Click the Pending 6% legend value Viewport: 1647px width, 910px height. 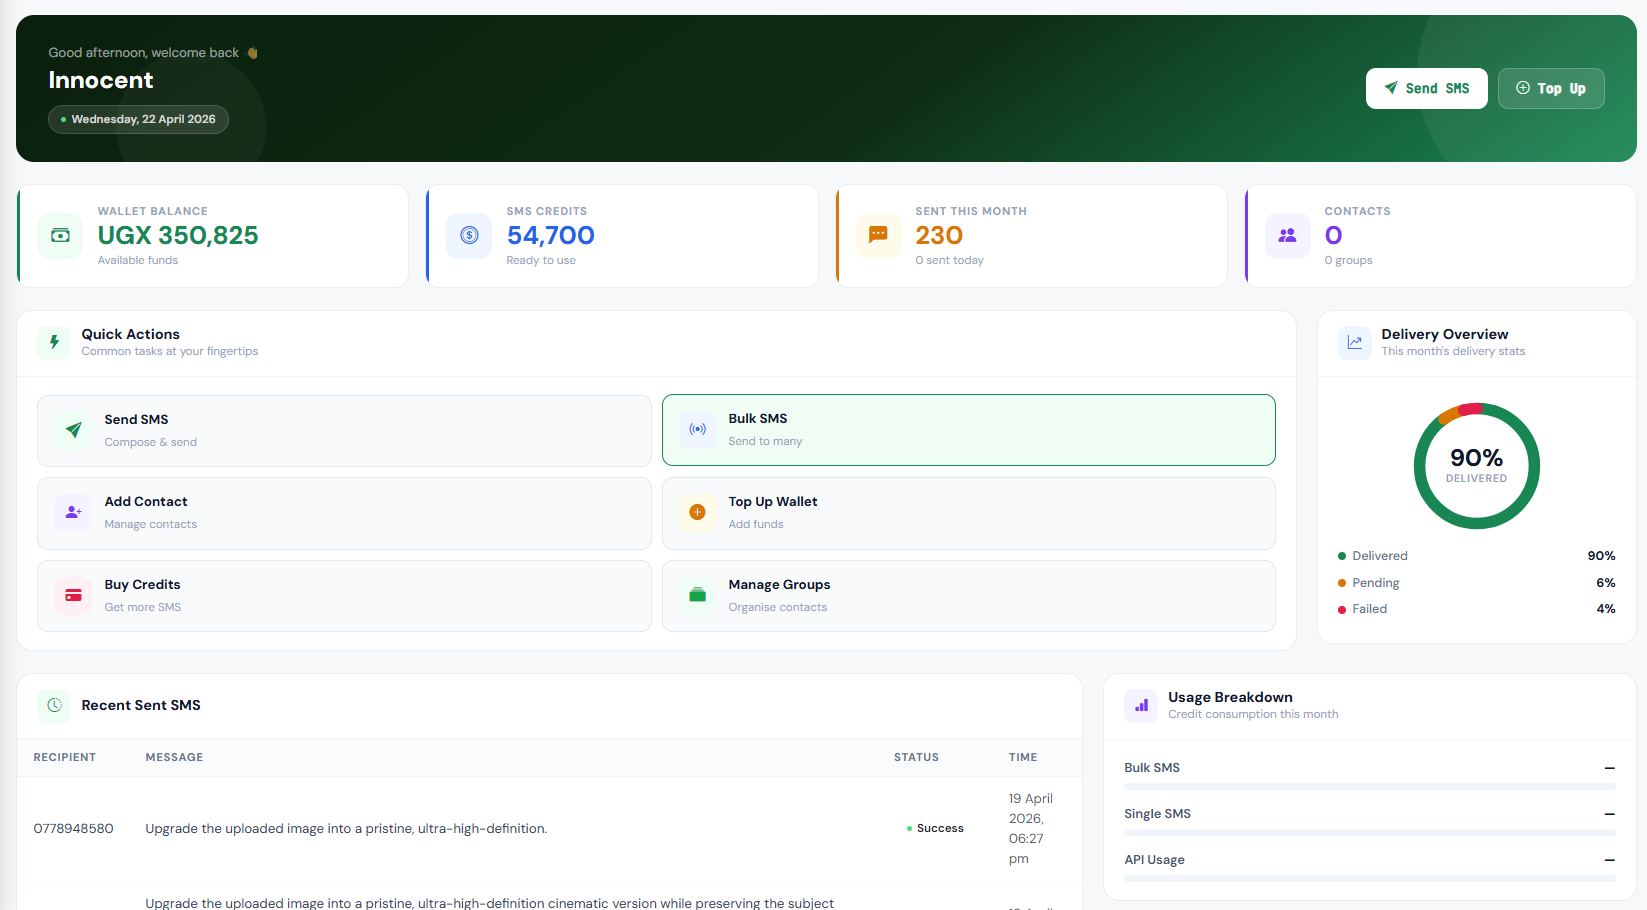pos(1606,583)
